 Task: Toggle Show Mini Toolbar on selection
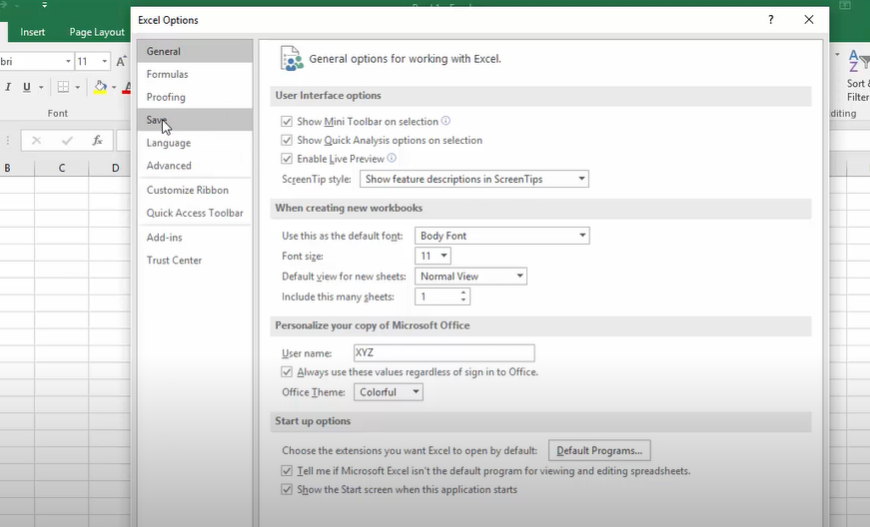(287, 121)
